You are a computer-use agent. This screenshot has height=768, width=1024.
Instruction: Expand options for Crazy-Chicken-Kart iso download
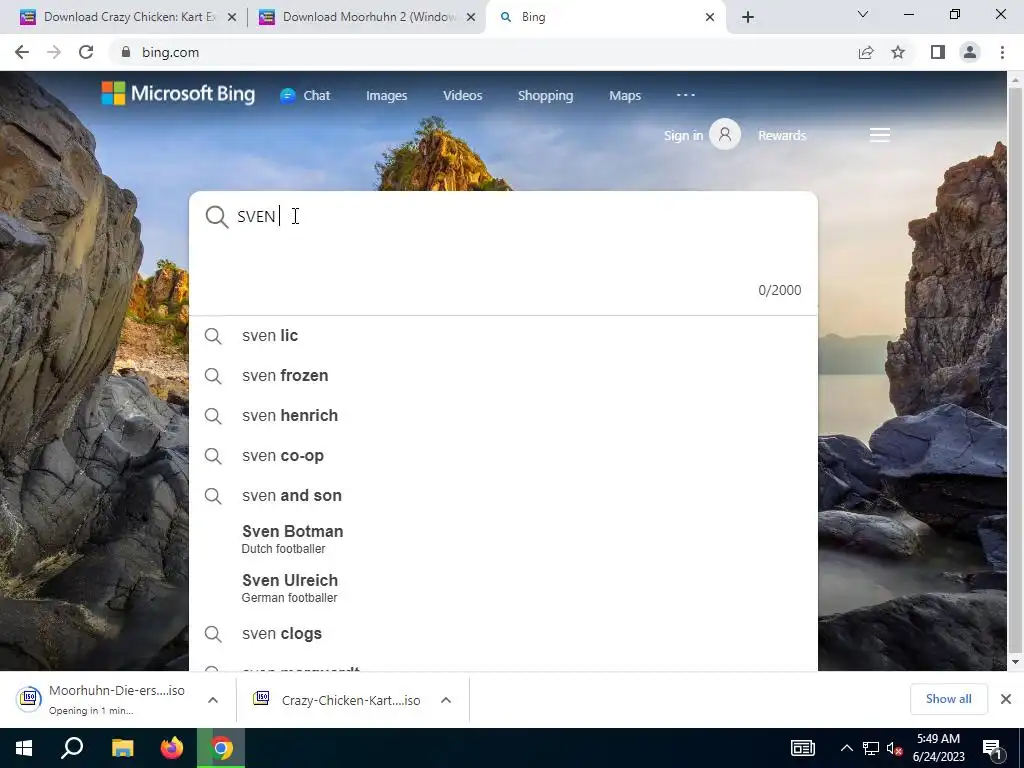pos(446,700)
